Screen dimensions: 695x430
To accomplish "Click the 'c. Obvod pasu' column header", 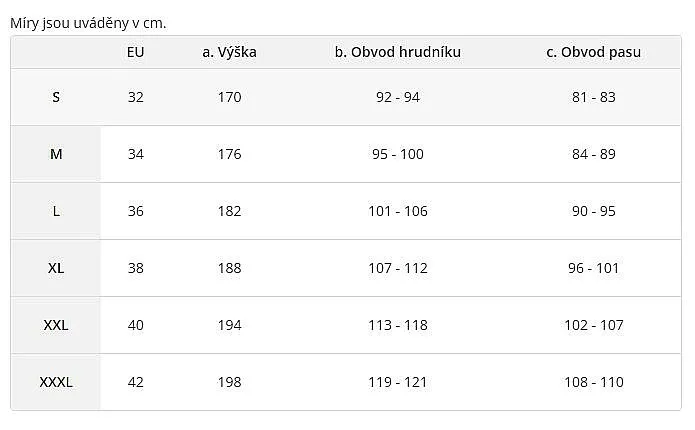I will tap(593, 52).
